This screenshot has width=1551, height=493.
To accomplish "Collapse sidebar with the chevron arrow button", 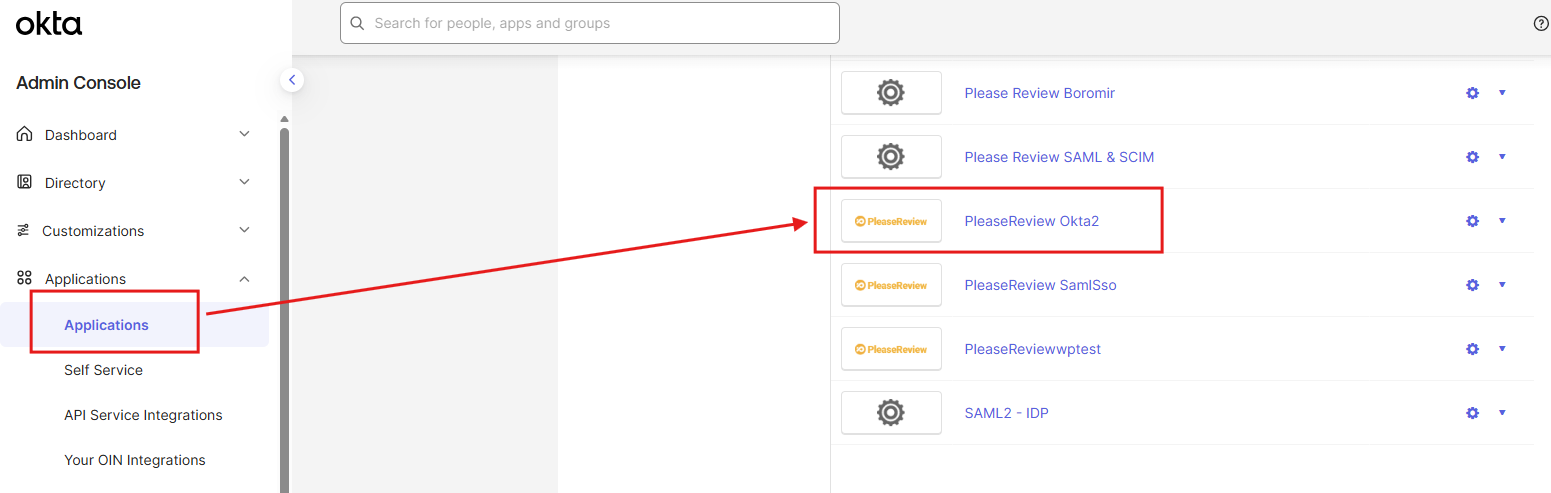I will [292, 79].
